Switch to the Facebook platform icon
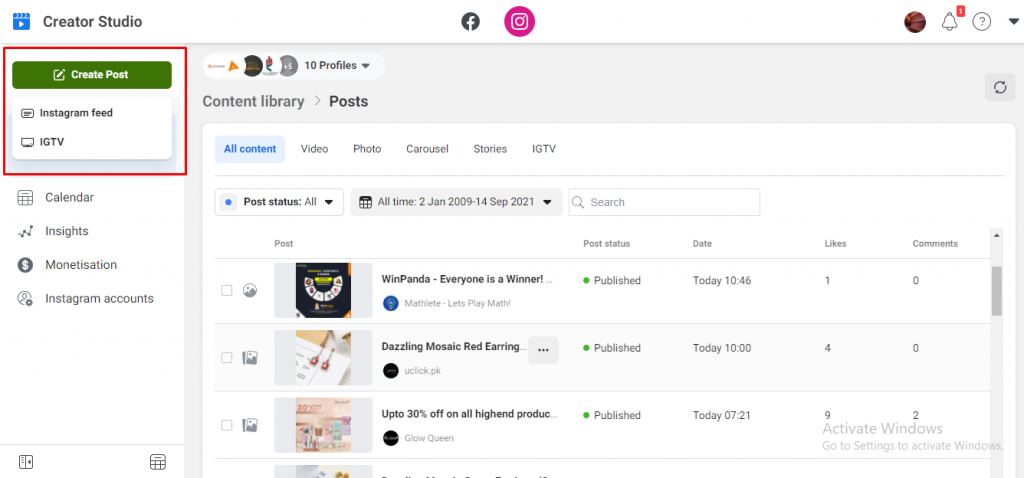Viewport: 1024px width, 478px height. pyautogui.click(x=470, y=22)
